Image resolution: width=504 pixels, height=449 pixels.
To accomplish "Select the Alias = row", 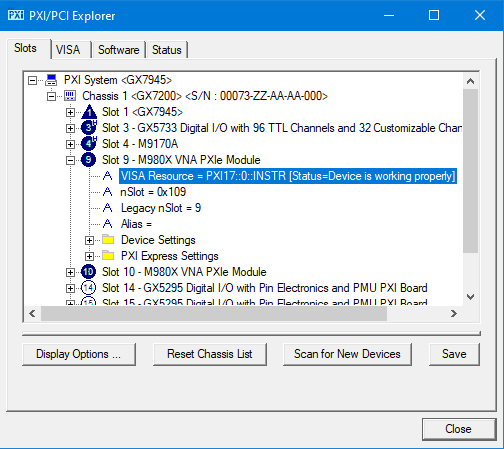I will click(x=136, y=224).
